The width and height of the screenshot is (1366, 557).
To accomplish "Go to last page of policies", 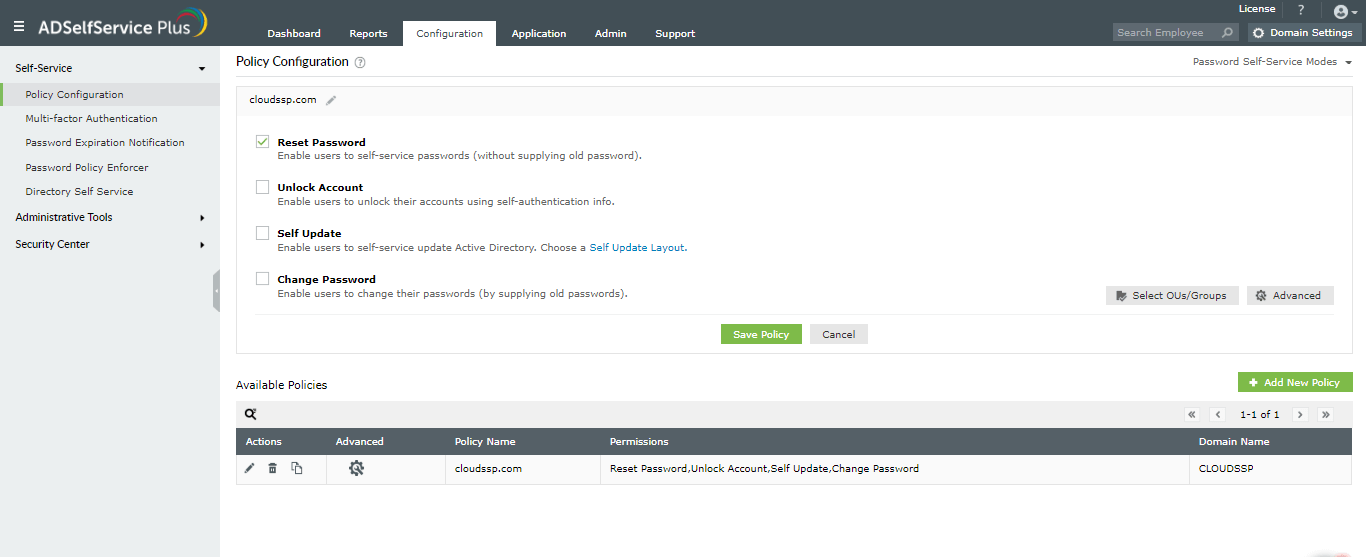I will pos(1325,414).
